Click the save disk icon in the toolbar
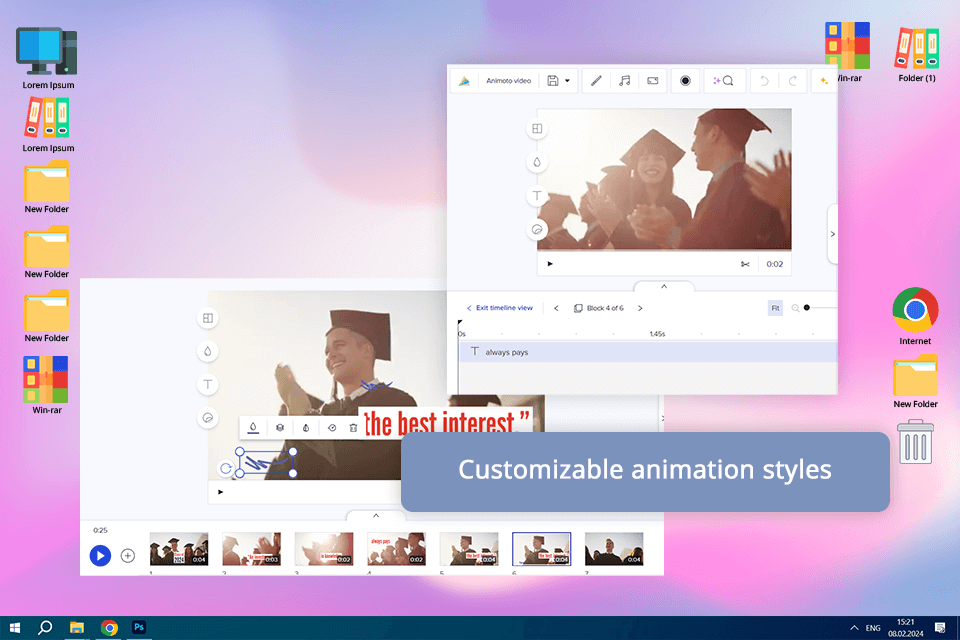This screenshot has height=640, width=960. (553, 81)
